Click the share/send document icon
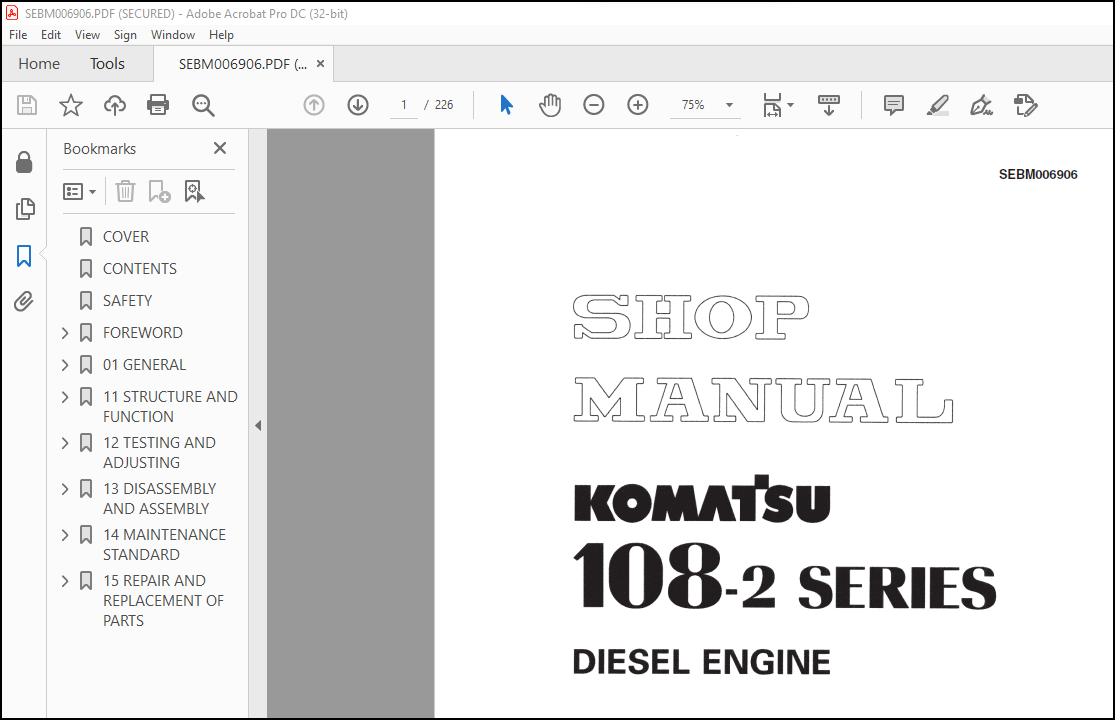 click(1025, 105)
